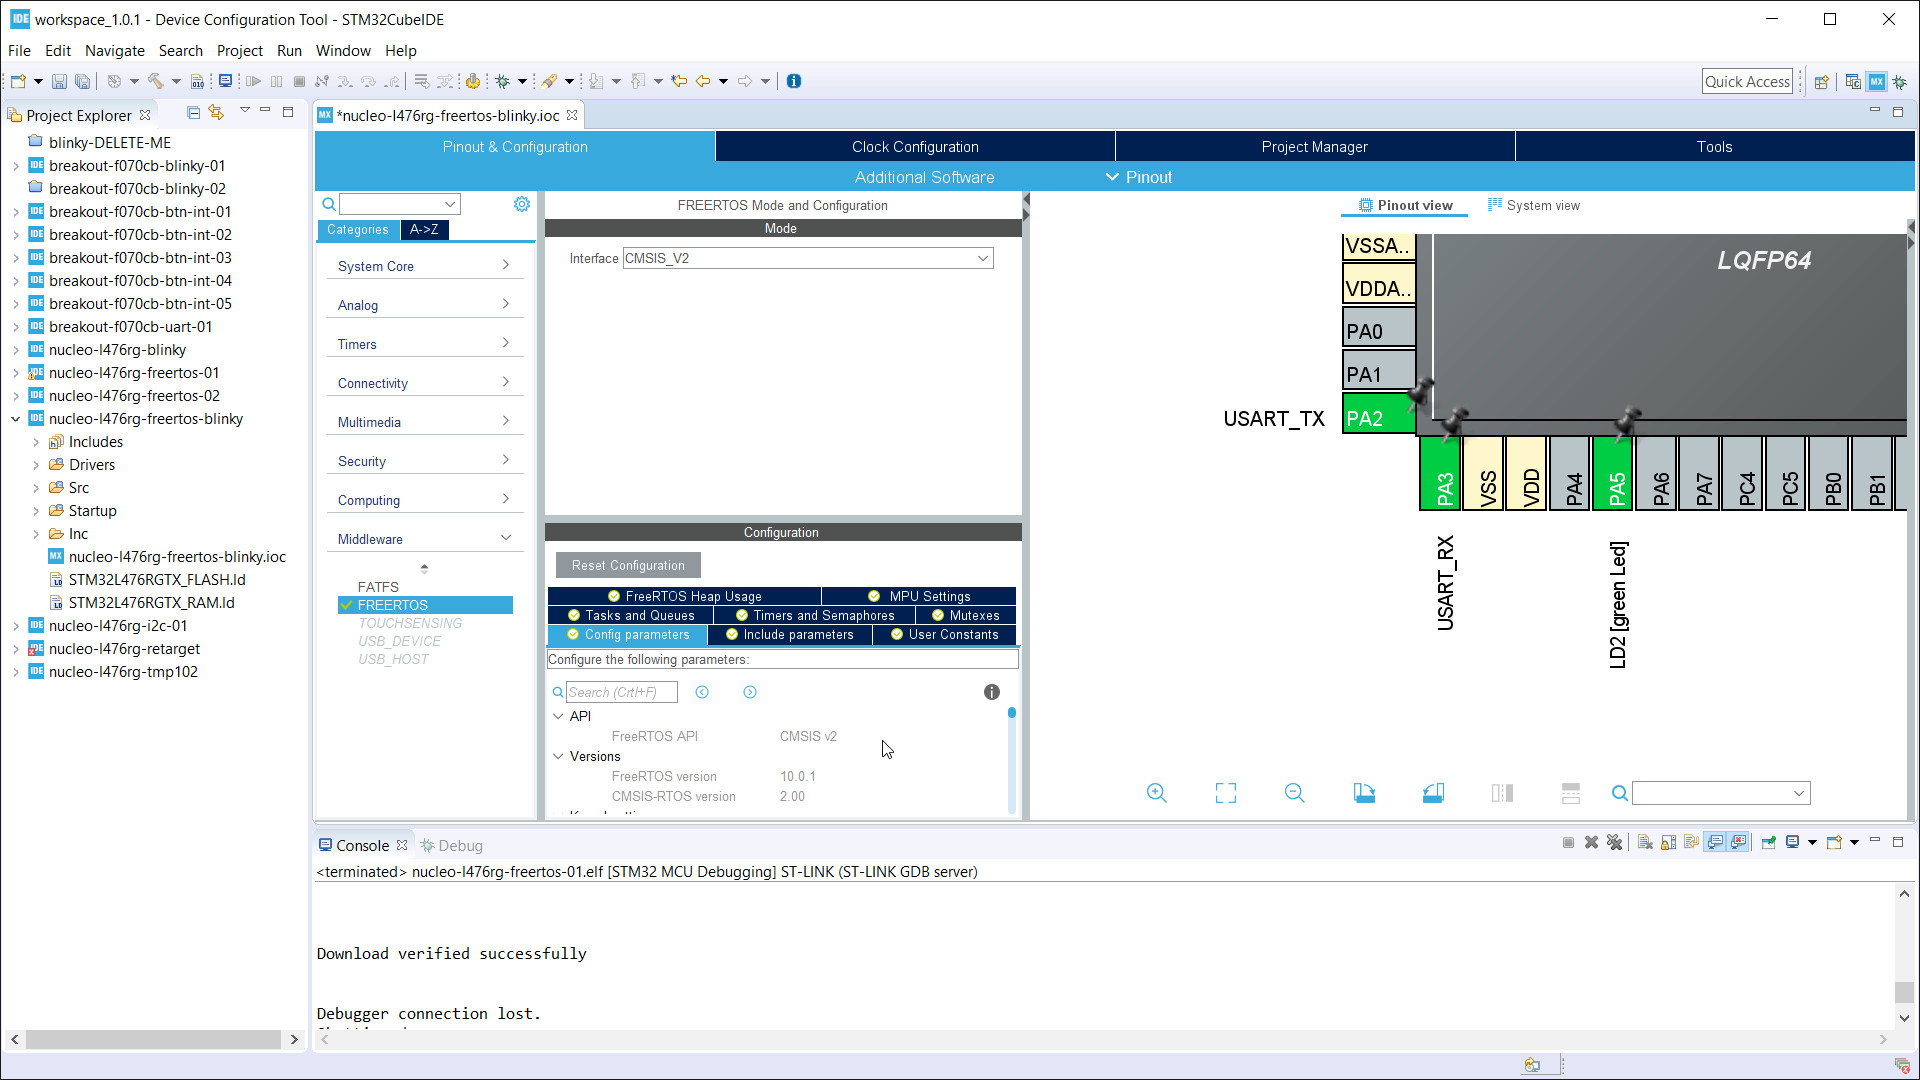Click the settings gear icon in categories
Image resolution: width=1920 pixels, height=1080 pixels.
520,204
